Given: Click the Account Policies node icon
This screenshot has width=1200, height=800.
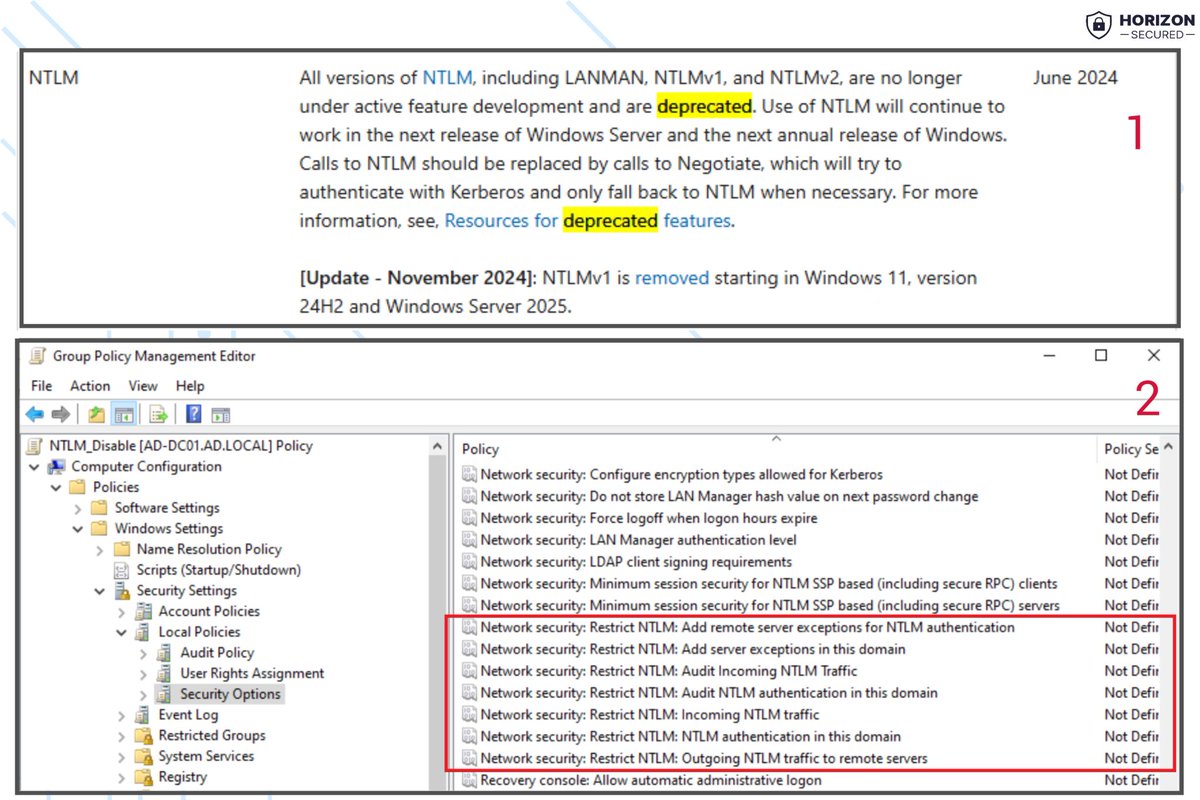Looking at the screenshot, I should (143, 611).
